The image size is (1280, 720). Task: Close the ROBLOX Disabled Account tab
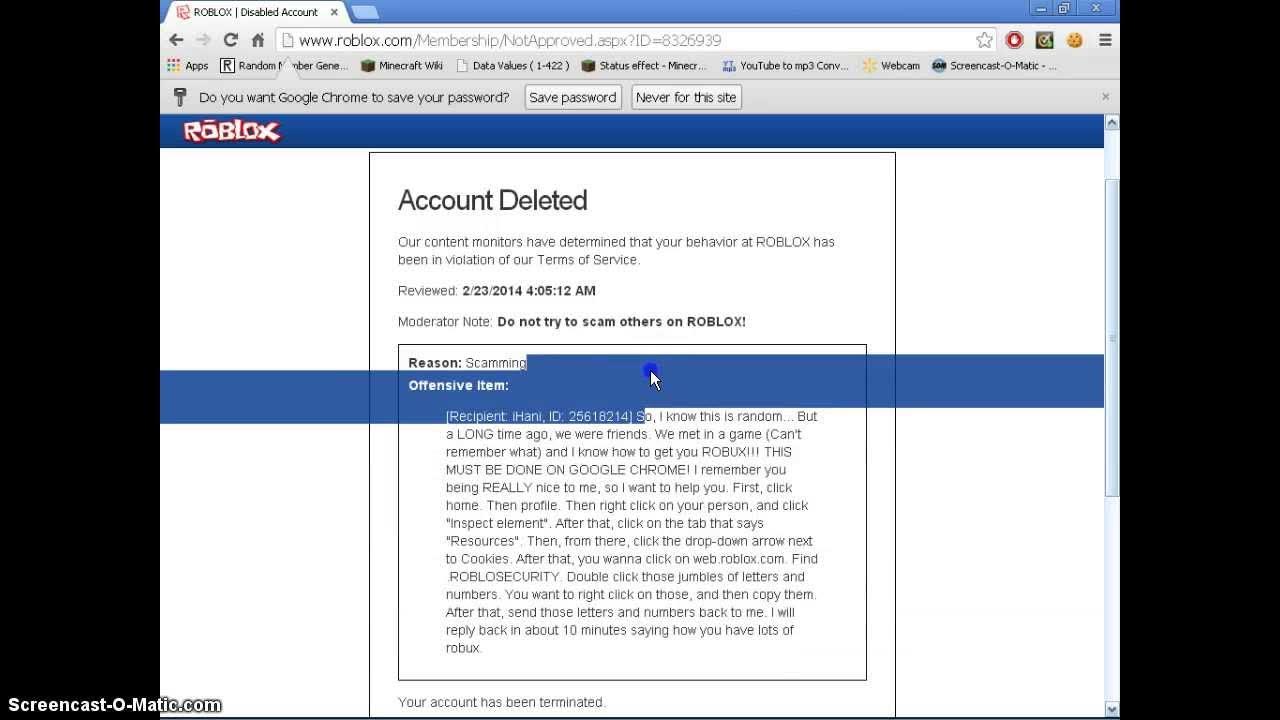[x=334, y=12]
